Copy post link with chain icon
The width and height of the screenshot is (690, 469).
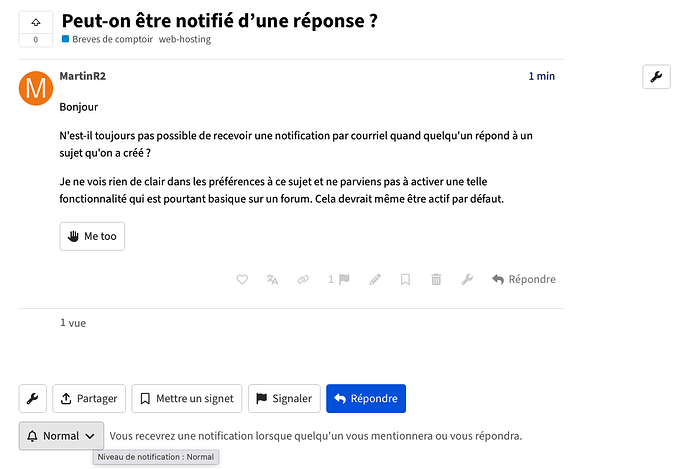point(303,279)
